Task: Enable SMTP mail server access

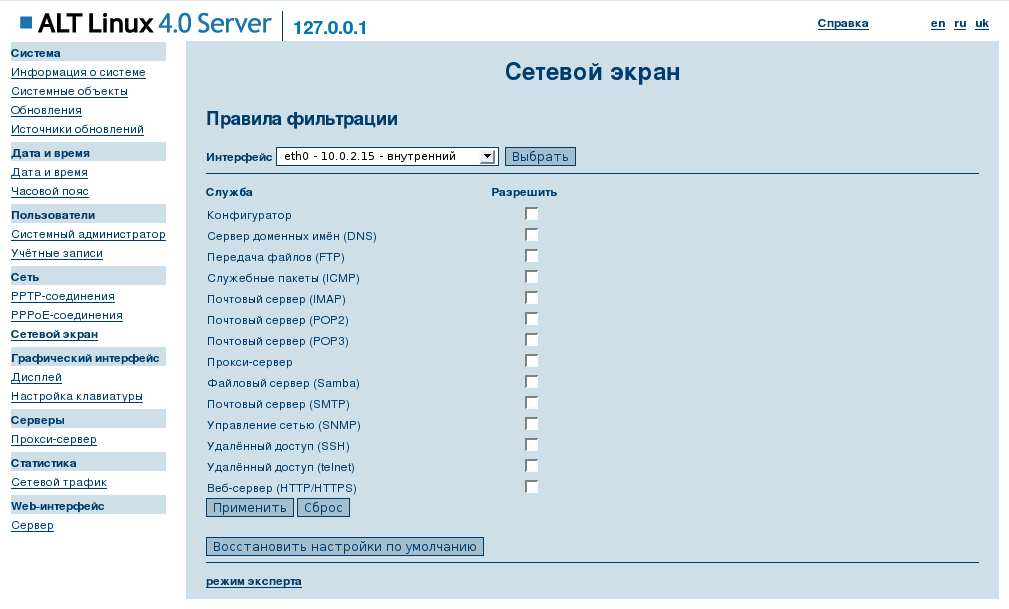Action: [x=532, y=402]
